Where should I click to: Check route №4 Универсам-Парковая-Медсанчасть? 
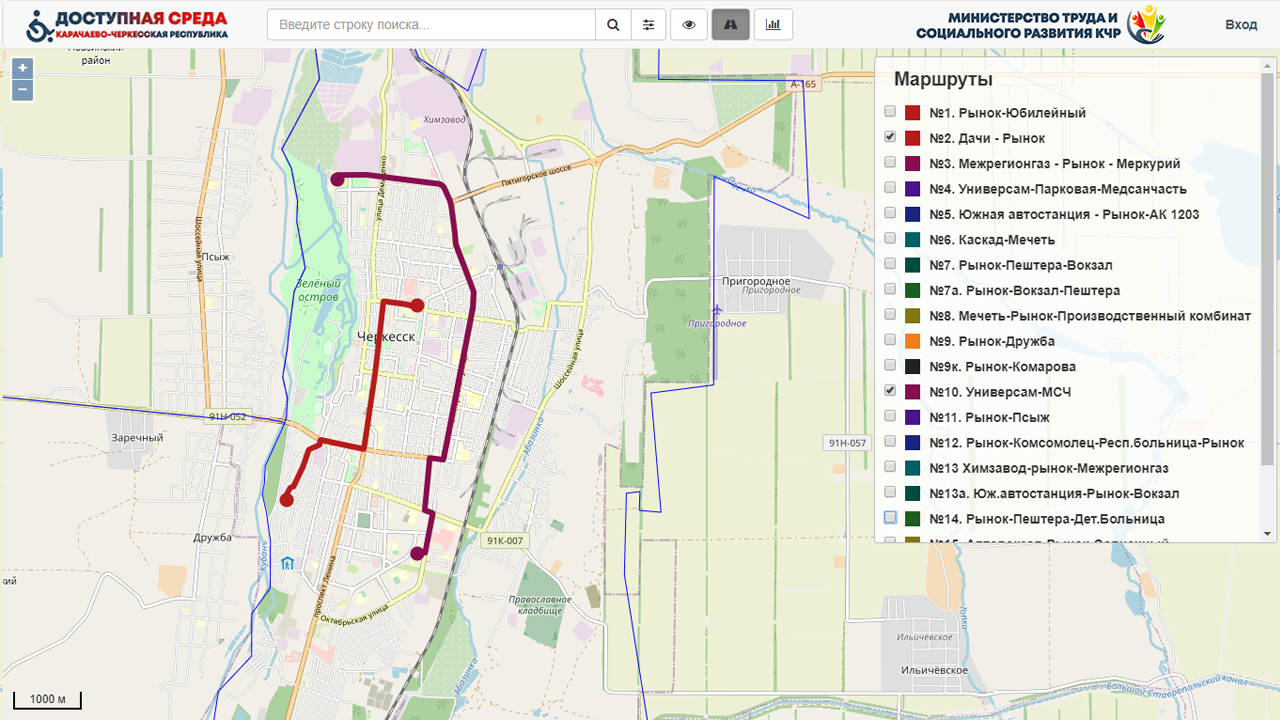pyautogui.click(x=890, y=188)
